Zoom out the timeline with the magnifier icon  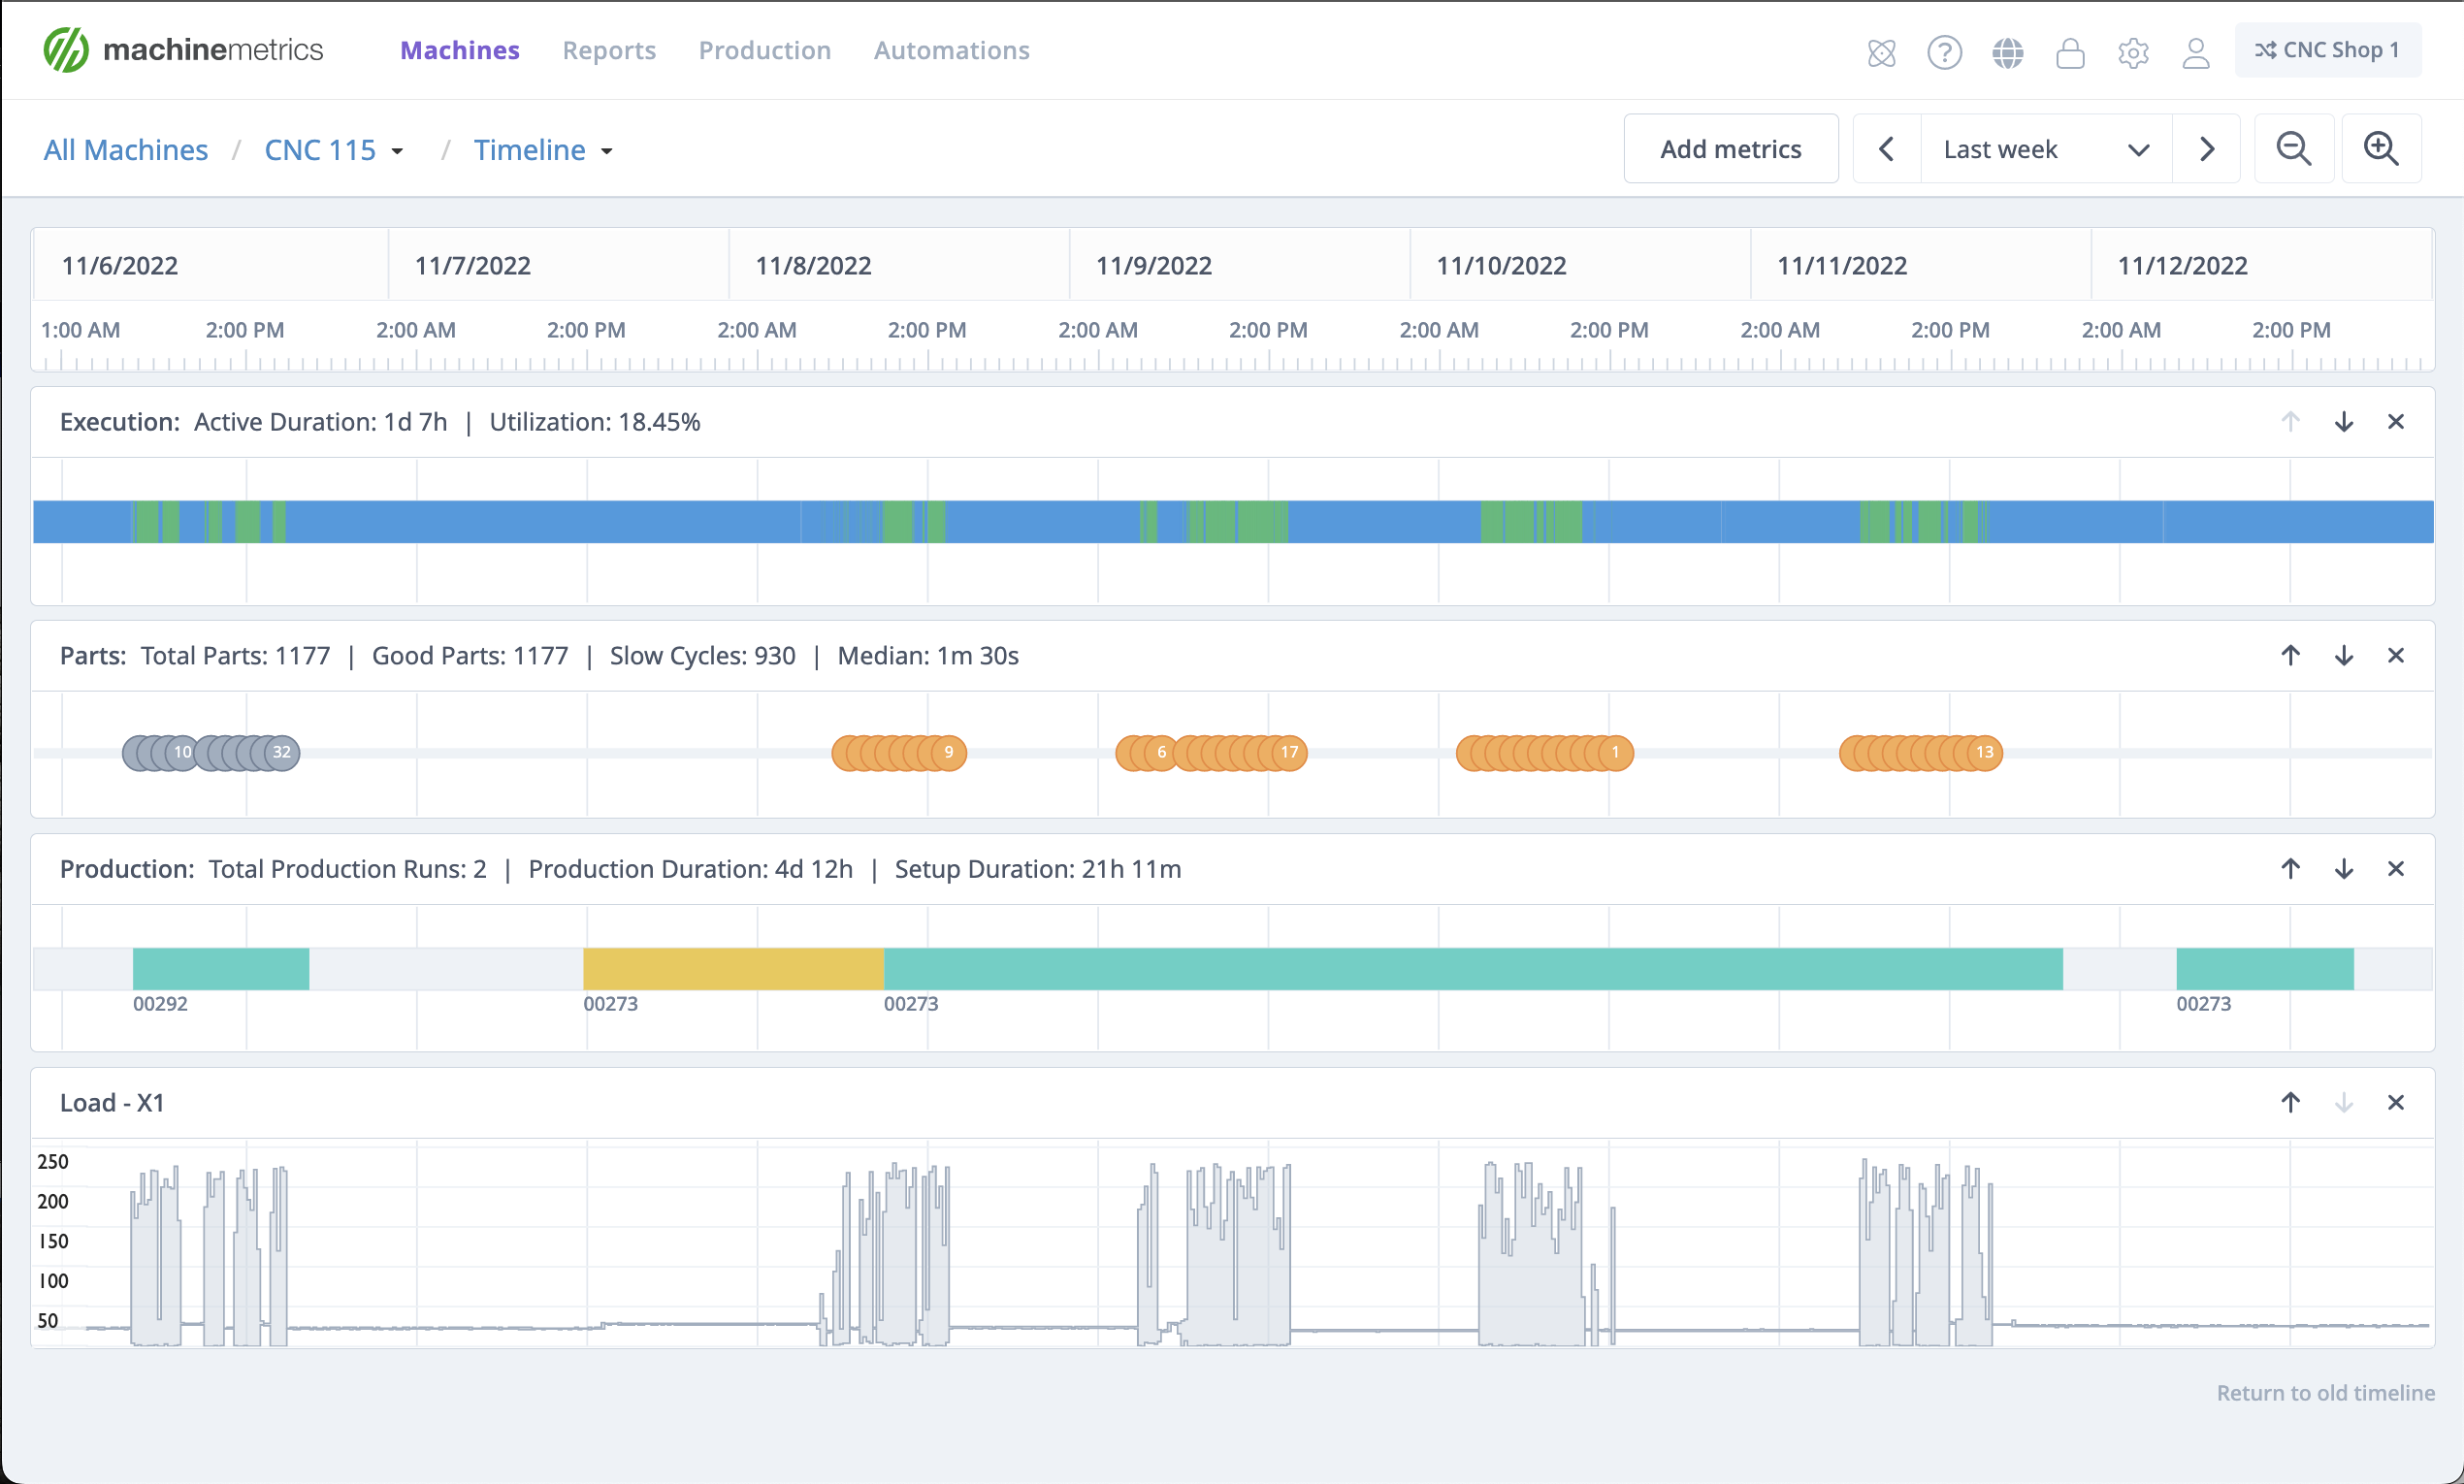[x=2294, y=148]
